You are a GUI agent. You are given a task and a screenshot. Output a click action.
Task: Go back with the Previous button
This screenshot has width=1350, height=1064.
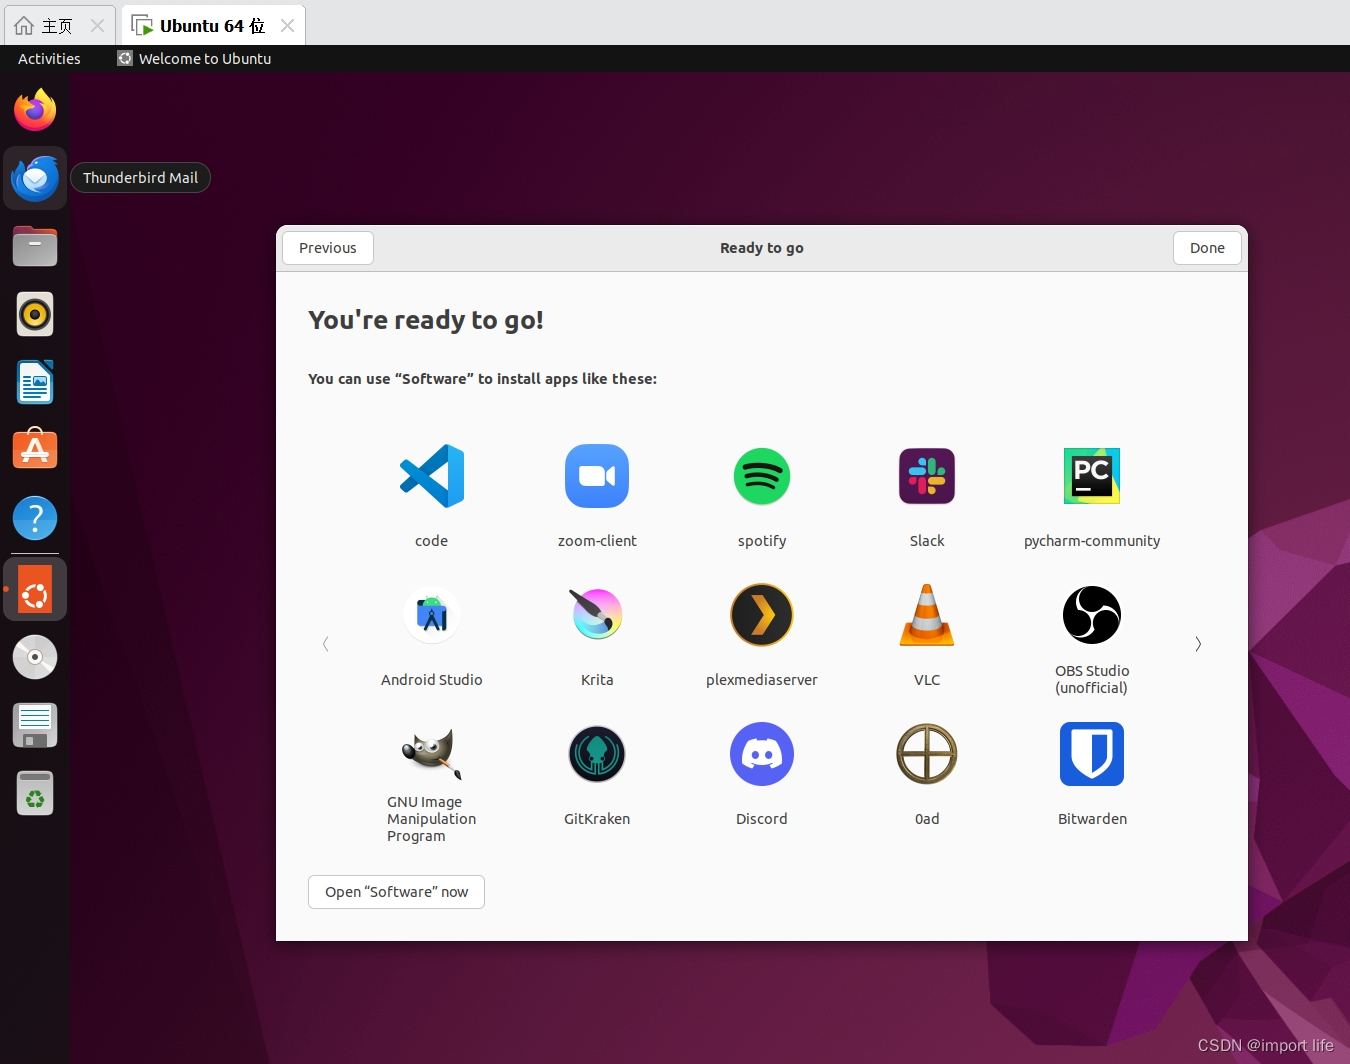pyautogui.click(x=328, y=248)
